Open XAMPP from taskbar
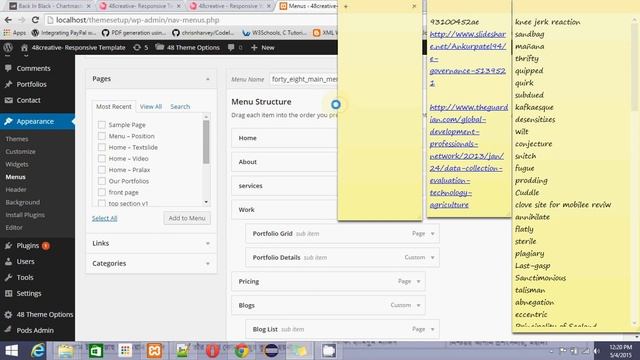The height and width of the screenshot is (360, 640). (154, 351)
